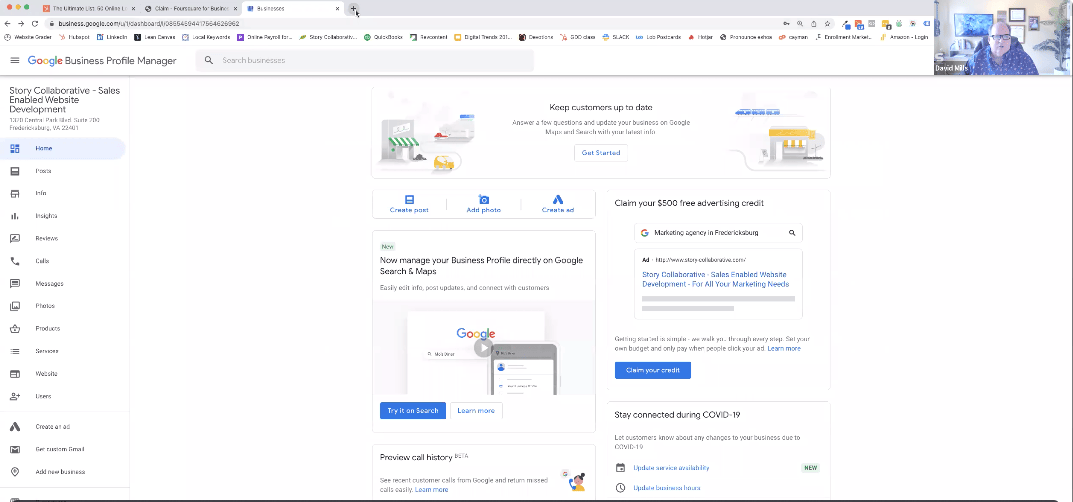Open Update business hours link
The image size is (1073, 502).
pyautogui.click(x=667, y=488)
